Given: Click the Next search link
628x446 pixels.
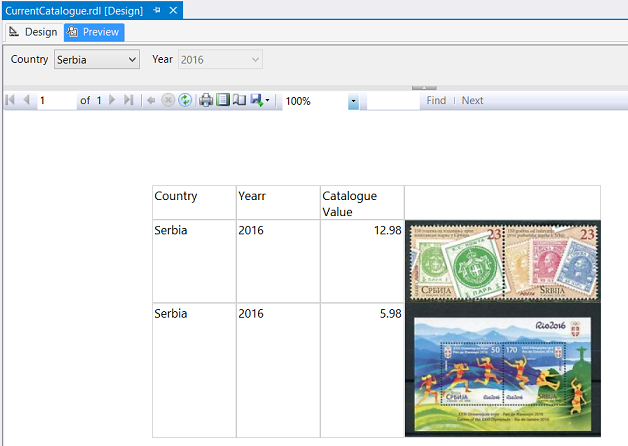Looking at the screenshot, I should pos(472,100).
